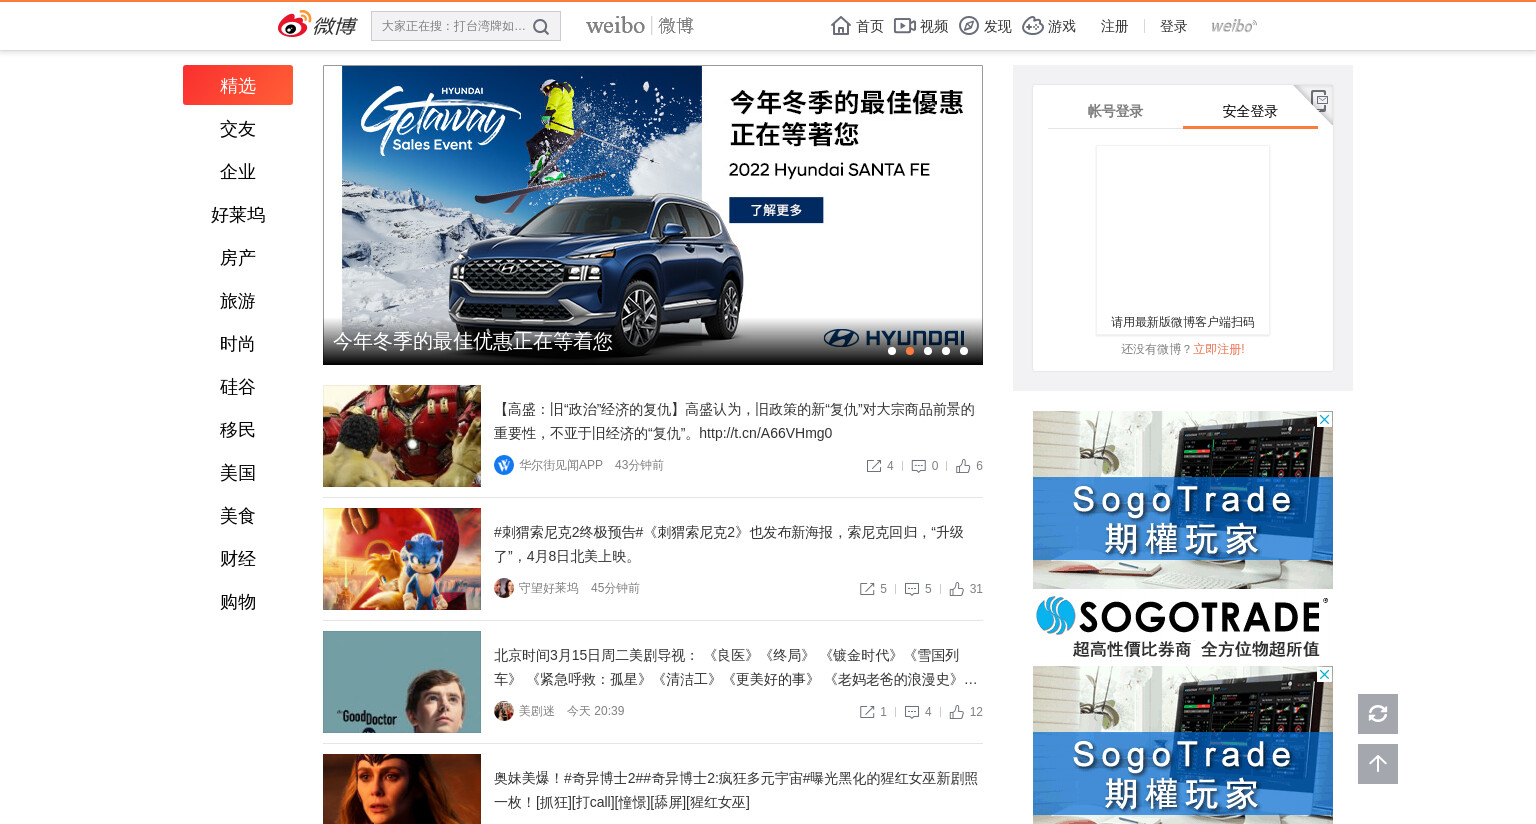Screen dimensions: 1536x824
Task: Close top SogoTrade ad via X icon
Action: (x=1324, y=419)
